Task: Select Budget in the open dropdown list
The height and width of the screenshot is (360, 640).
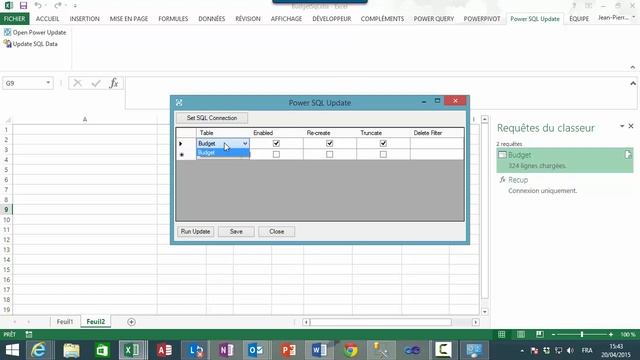Action: (223, 153)
